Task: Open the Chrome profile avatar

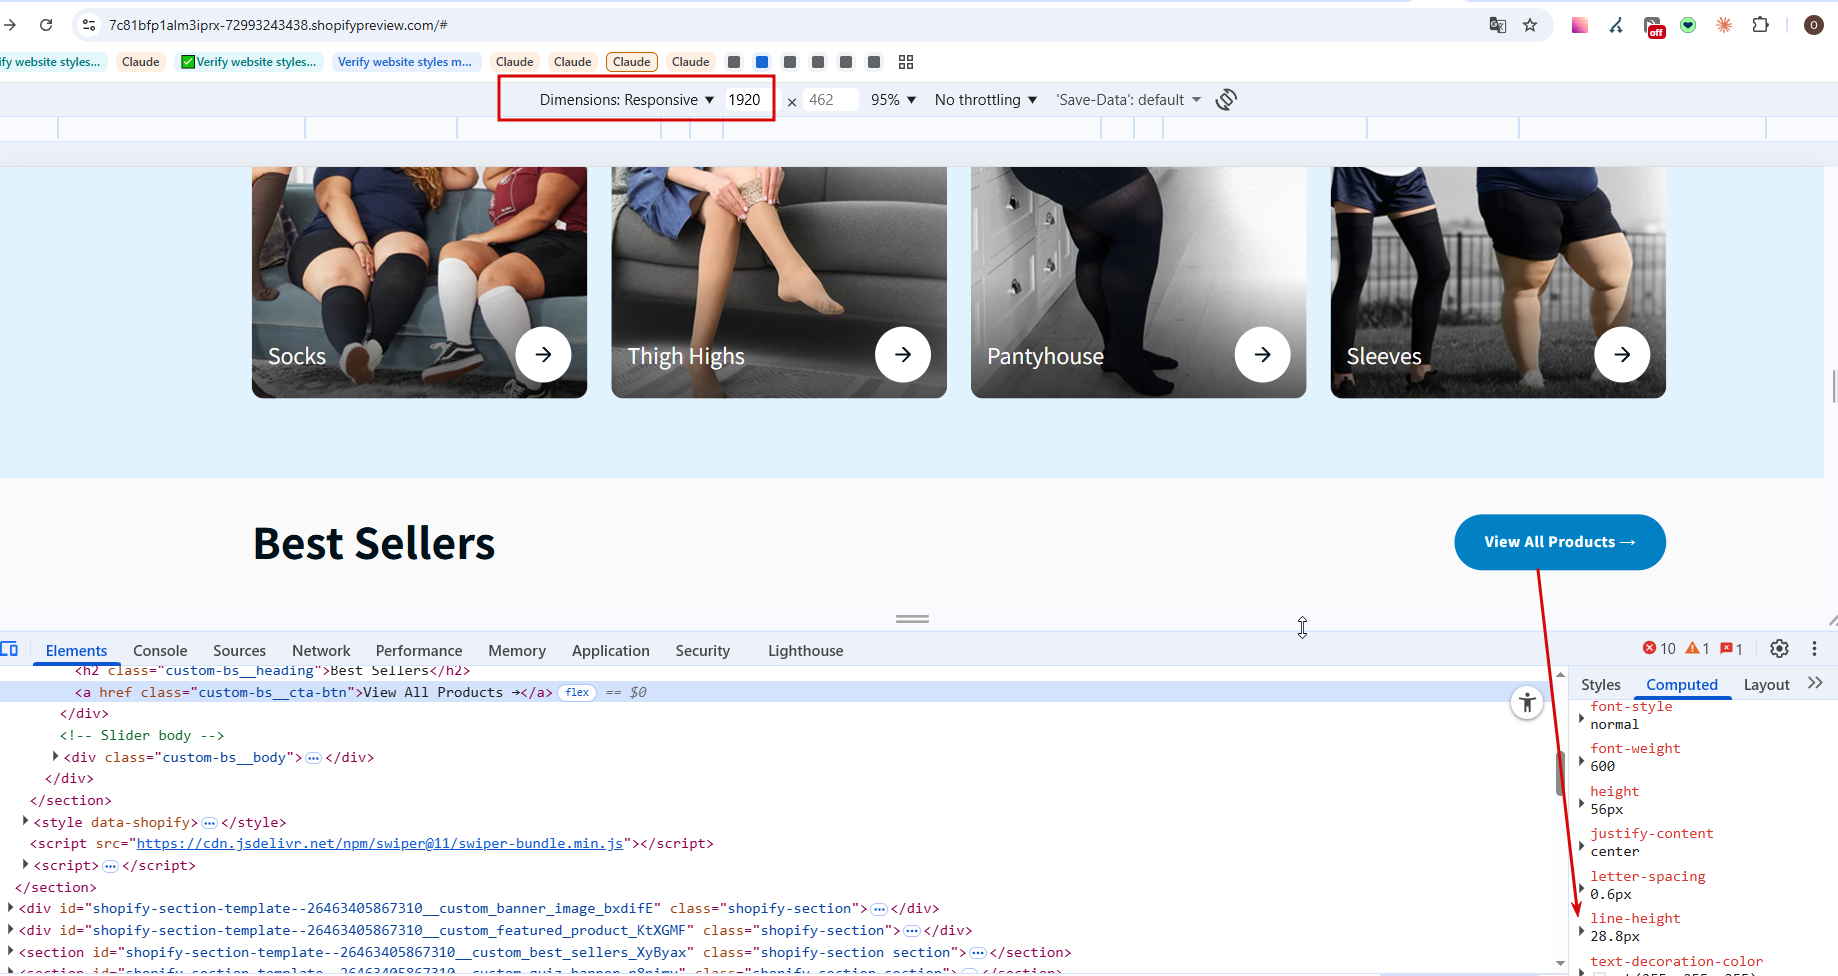Action: click(x=1813, y=25)
